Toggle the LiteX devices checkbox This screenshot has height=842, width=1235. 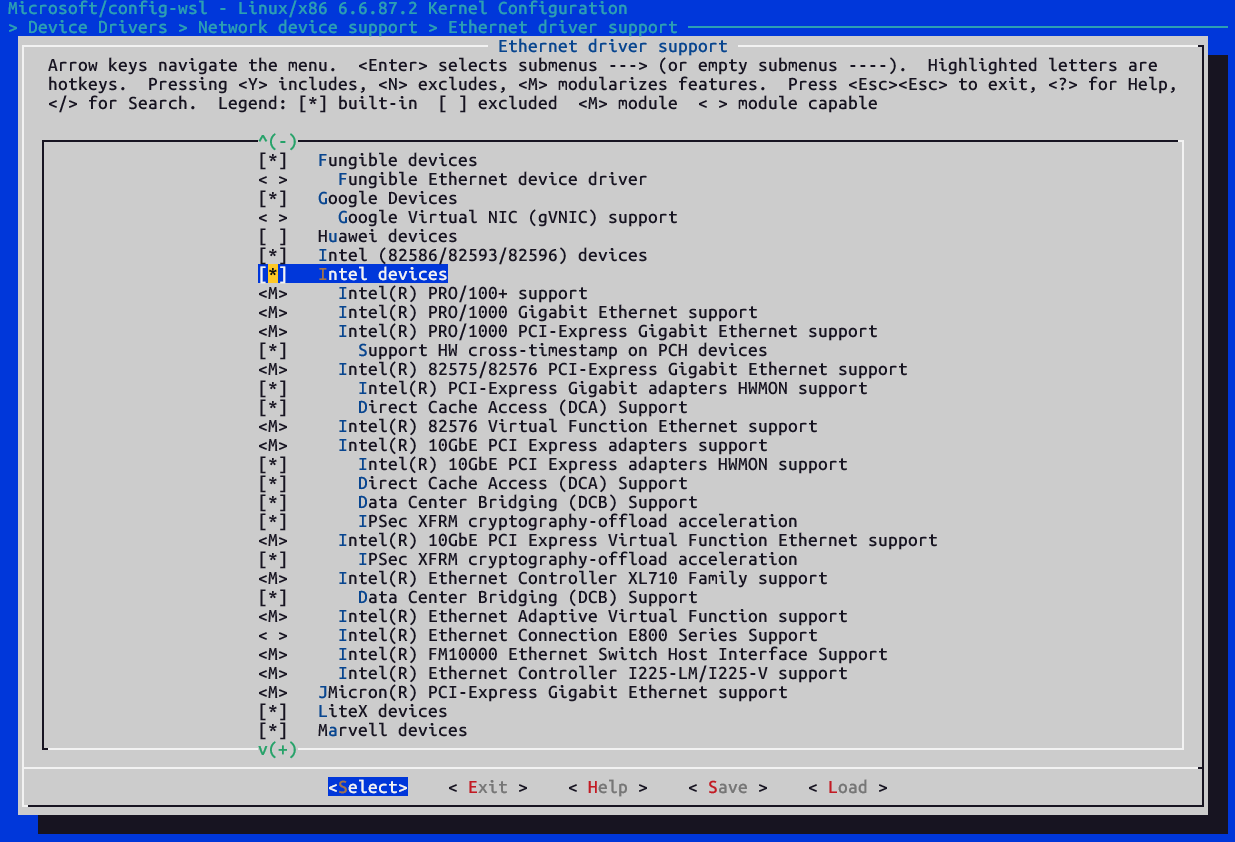[x=273, y=711]
